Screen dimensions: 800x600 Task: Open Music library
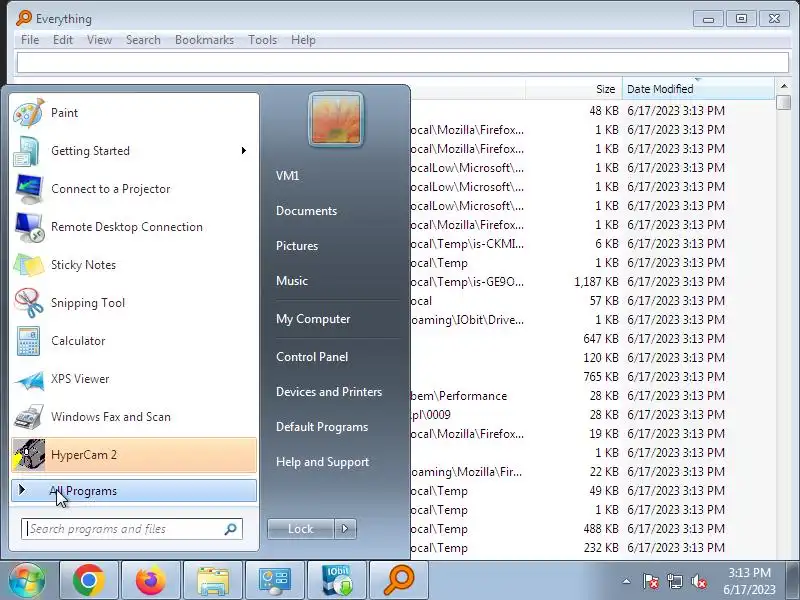tap(292, 281)
